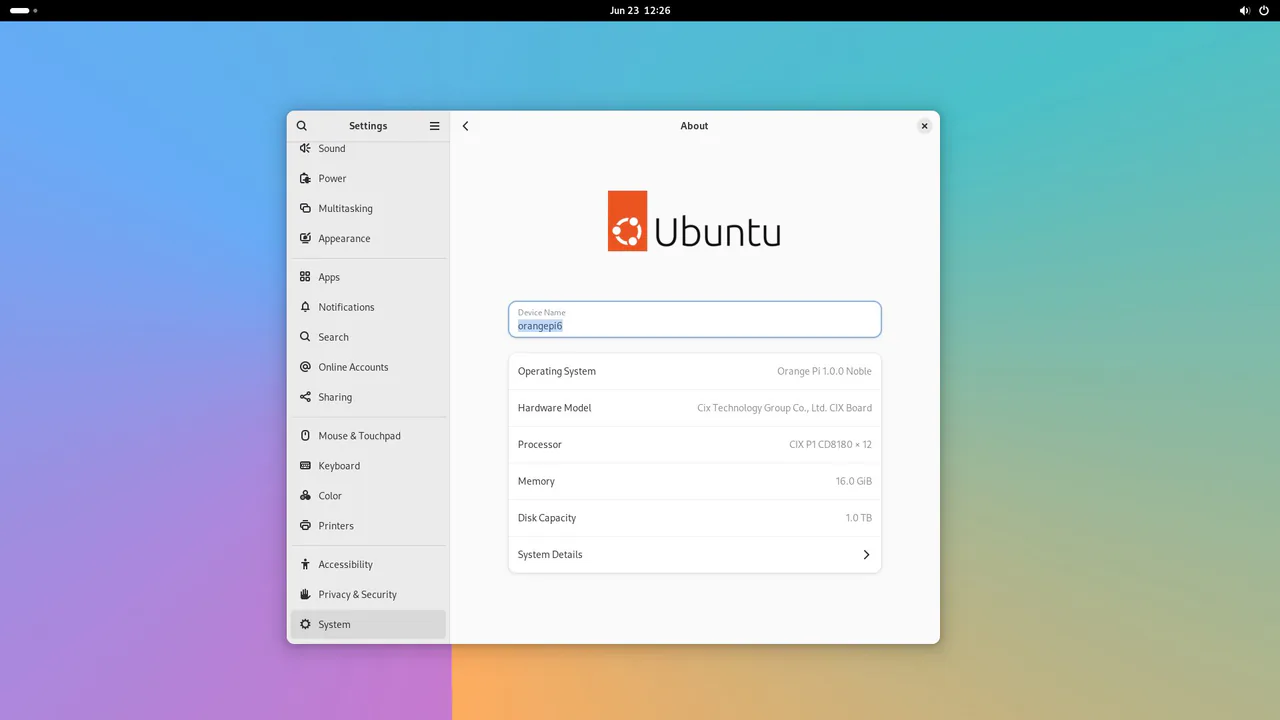This screenshot has width=1280, height=720.
Task: Click the search magnifier icon in Settings header
Action: [x=302, y=126]
